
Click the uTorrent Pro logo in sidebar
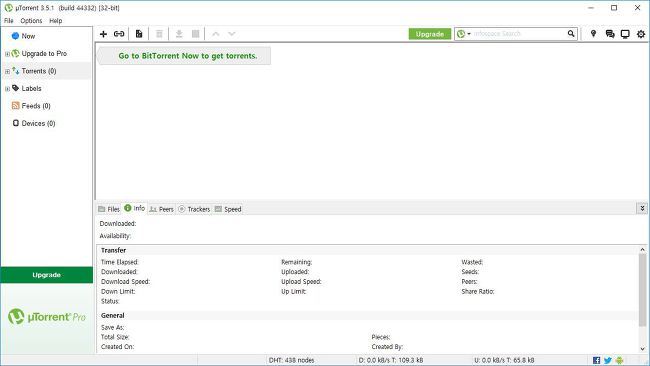click(47, 317)
